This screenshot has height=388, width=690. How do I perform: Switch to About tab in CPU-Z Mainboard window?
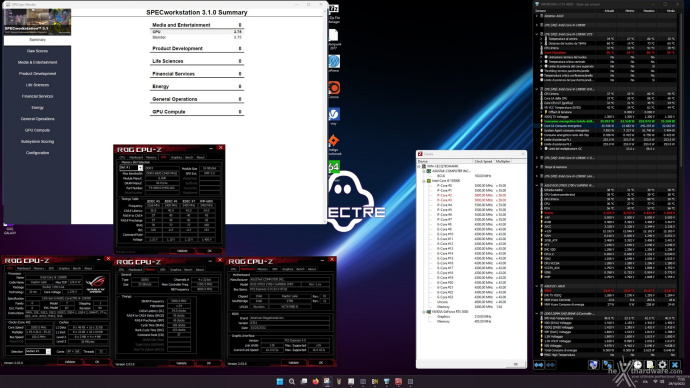pyautogui.click(x=312, y=269)
